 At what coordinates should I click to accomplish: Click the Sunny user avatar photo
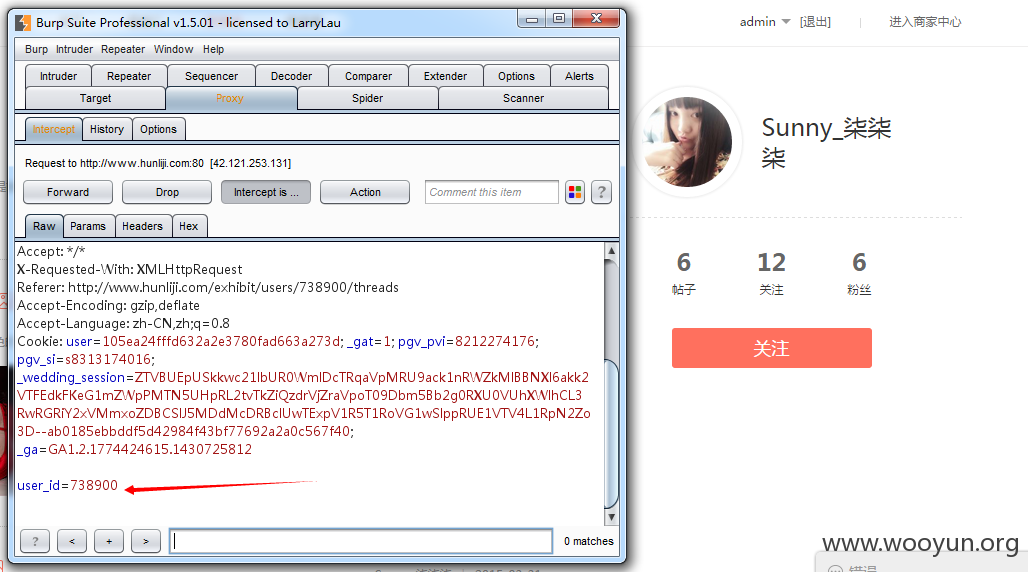pos(688,142)
